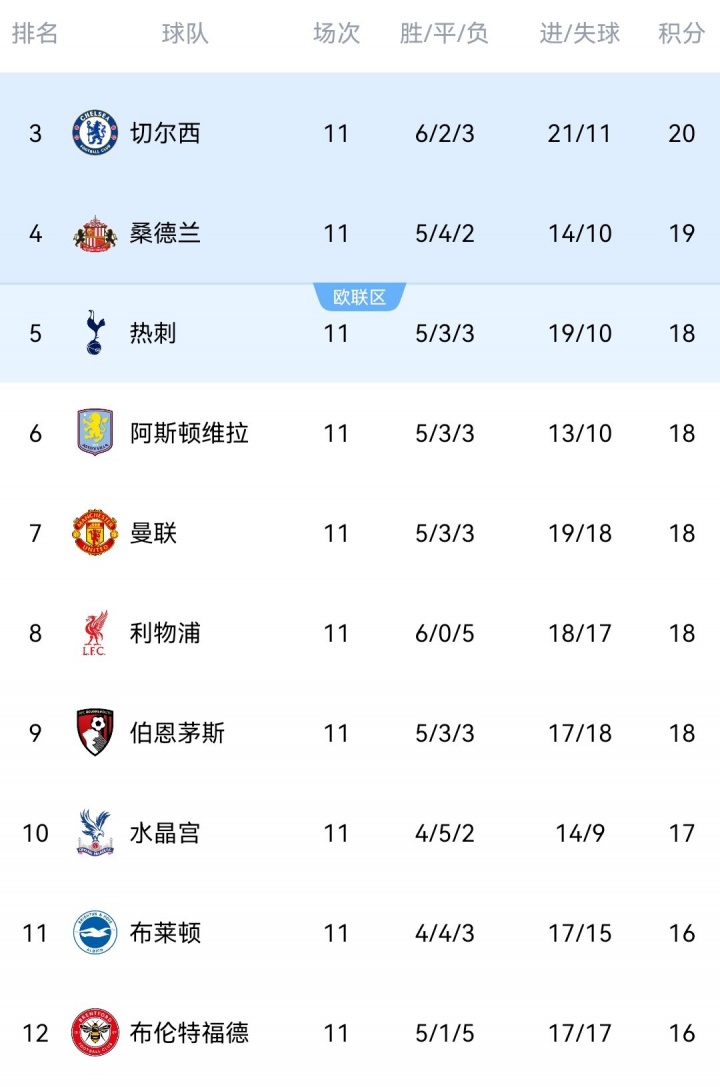The width and height of the screenshot is (720, 1087).
Task: Click the 排名 column header
Action: click(35, 33)
